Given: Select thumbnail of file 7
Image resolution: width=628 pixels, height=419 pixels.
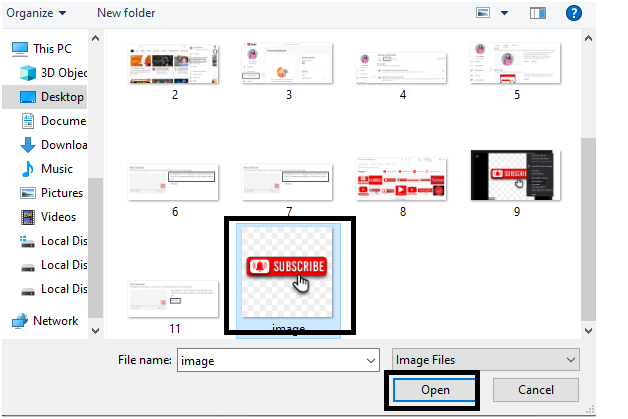Looking at the screenshot, I should [287, 182].
